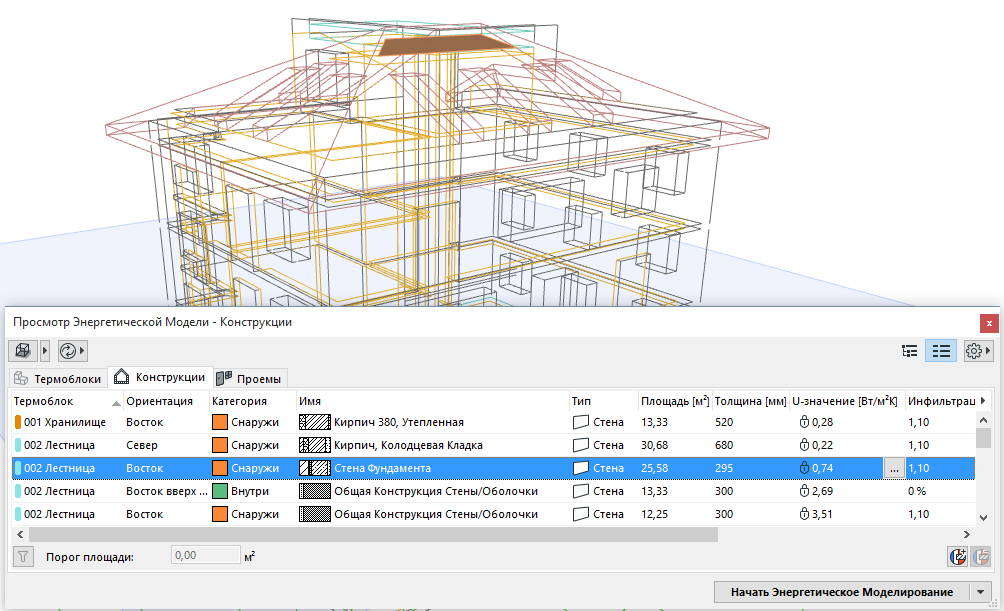The height and width of the screenshot is (611, 1004).
Task: Expand arrow next to refresh icon
Action: point(83,351)
